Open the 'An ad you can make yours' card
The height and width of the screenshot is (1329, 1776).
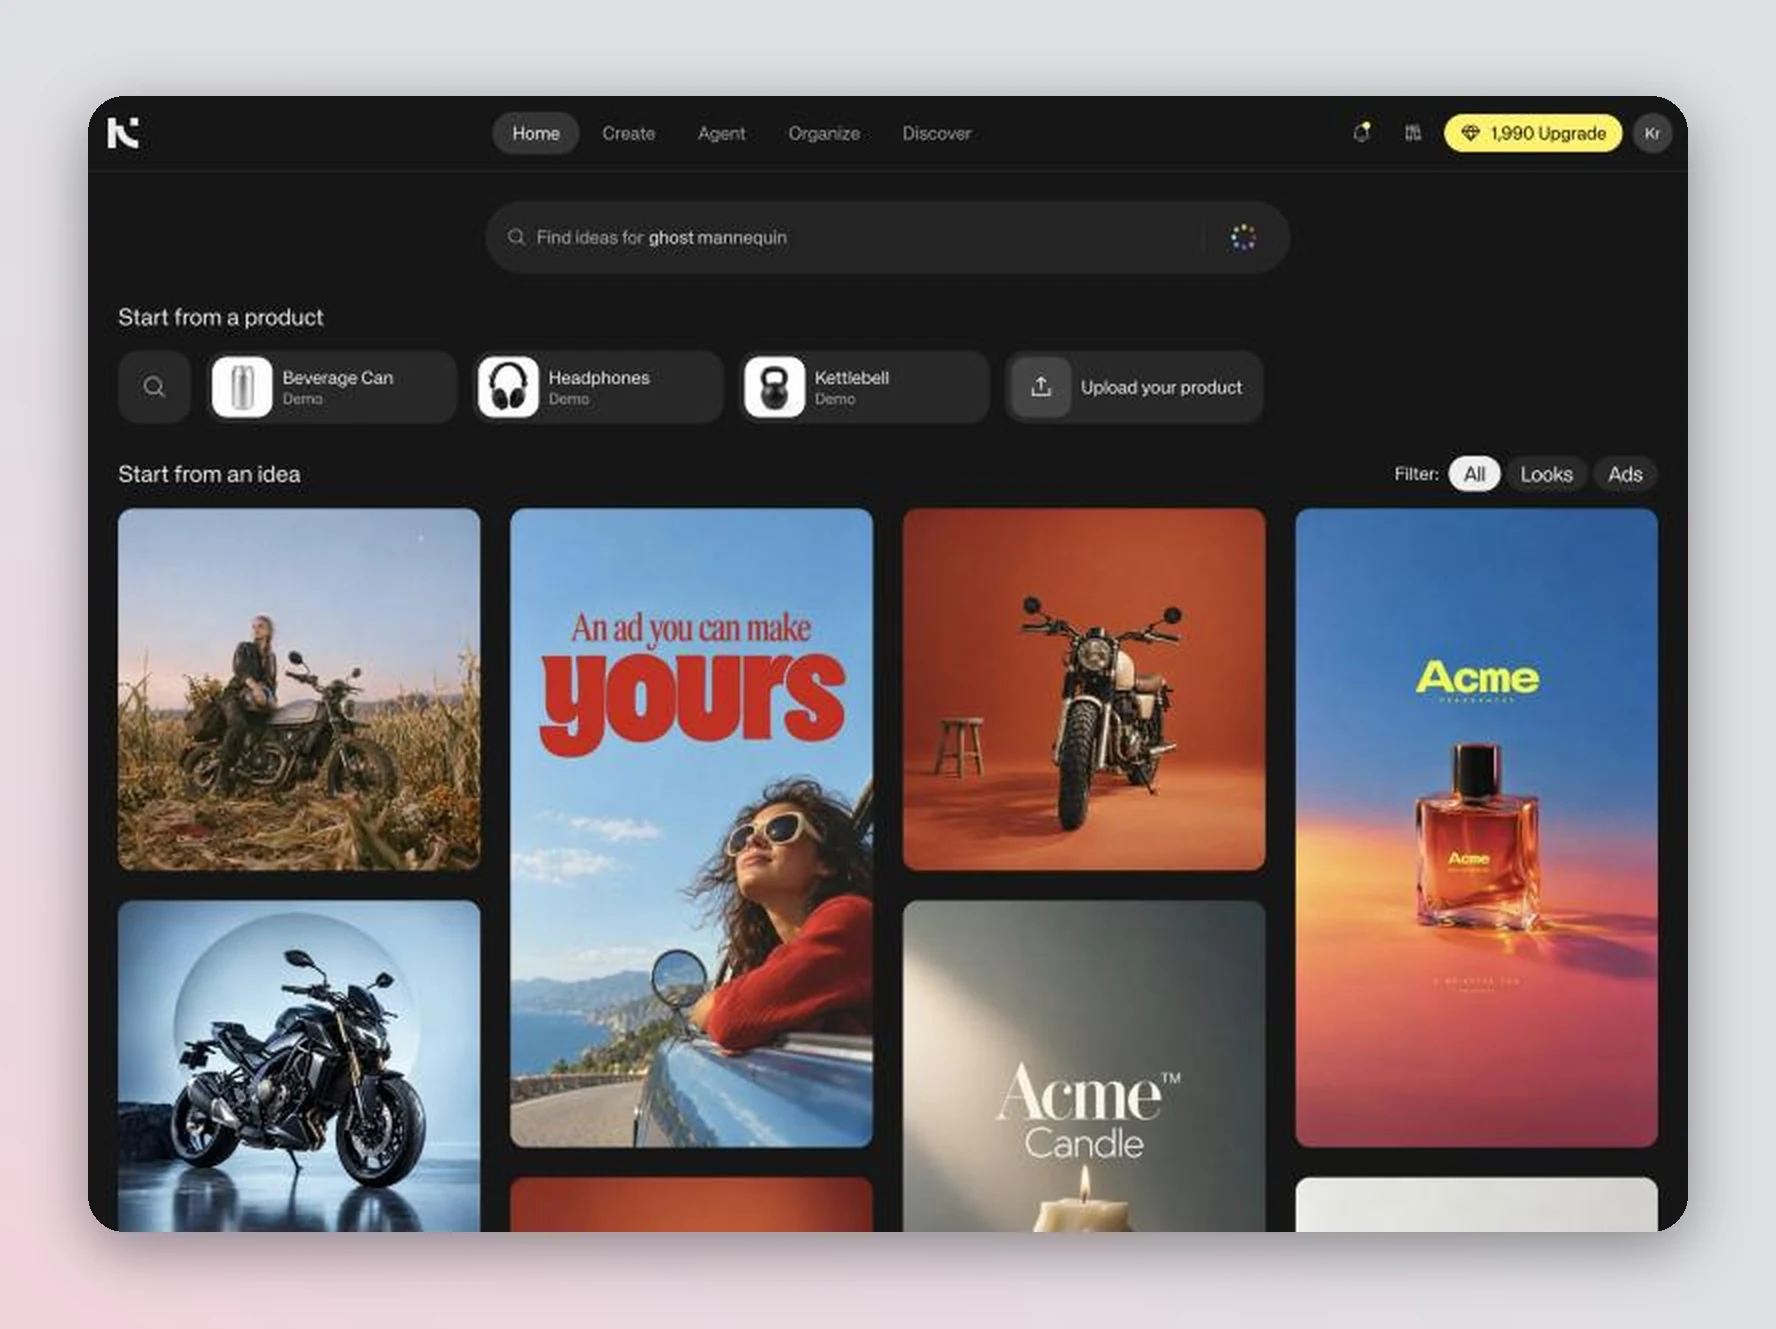(x=691, y=828)
